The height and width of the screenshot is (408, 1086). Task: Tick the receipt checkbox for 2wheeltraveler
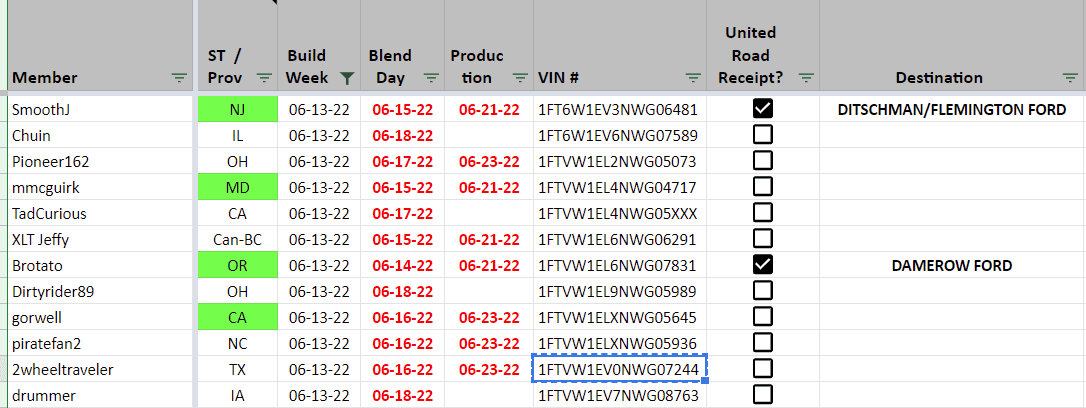pos(763,369)
